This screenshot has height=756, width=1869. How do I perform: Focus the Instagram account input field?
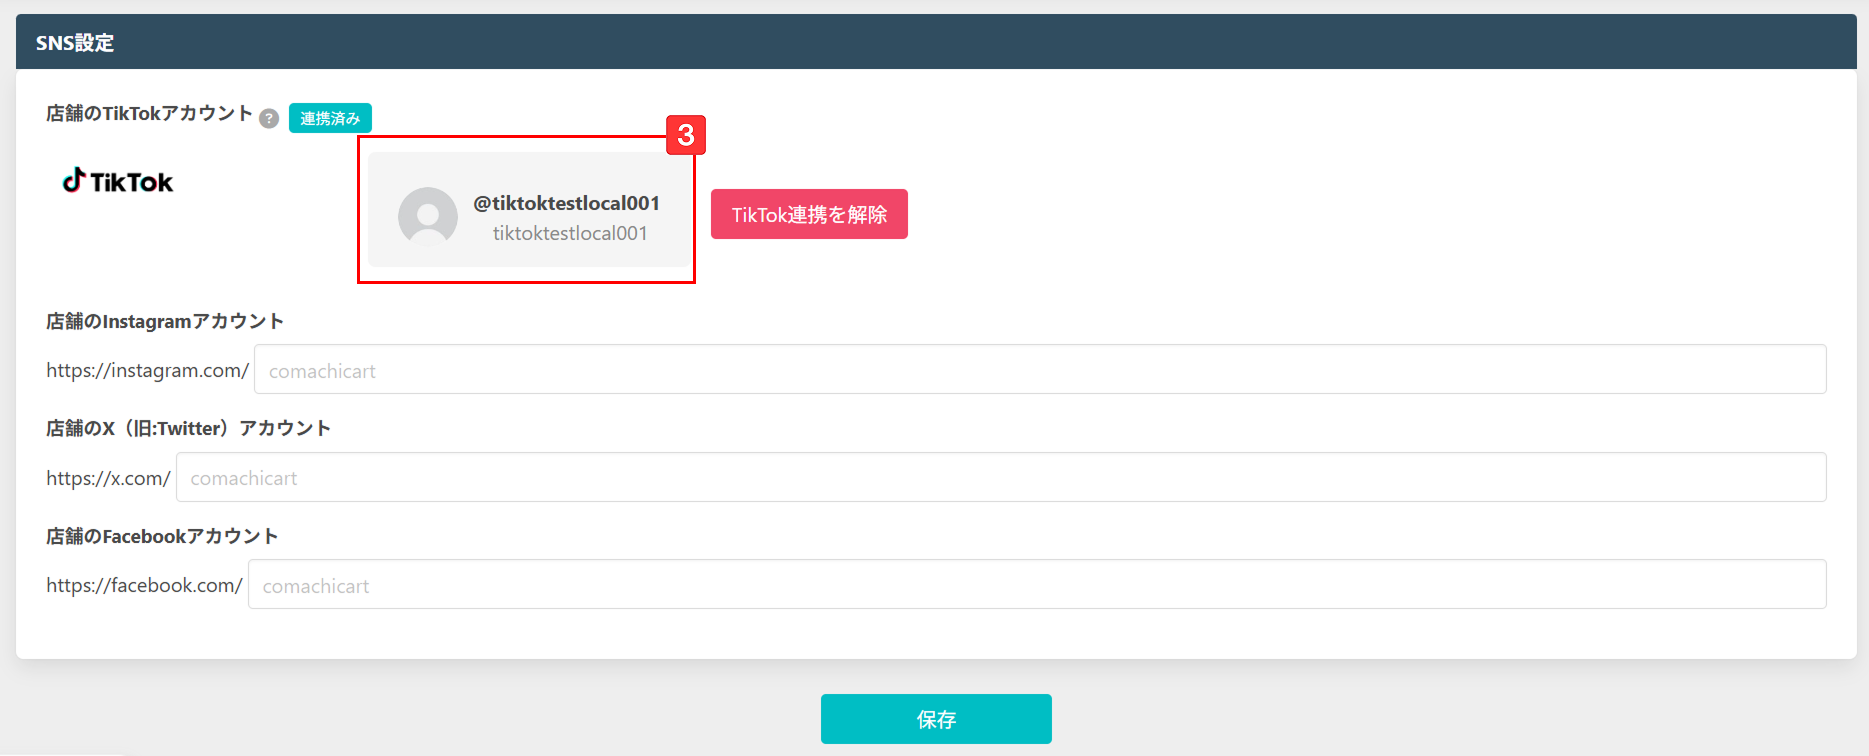(1040, 370)
